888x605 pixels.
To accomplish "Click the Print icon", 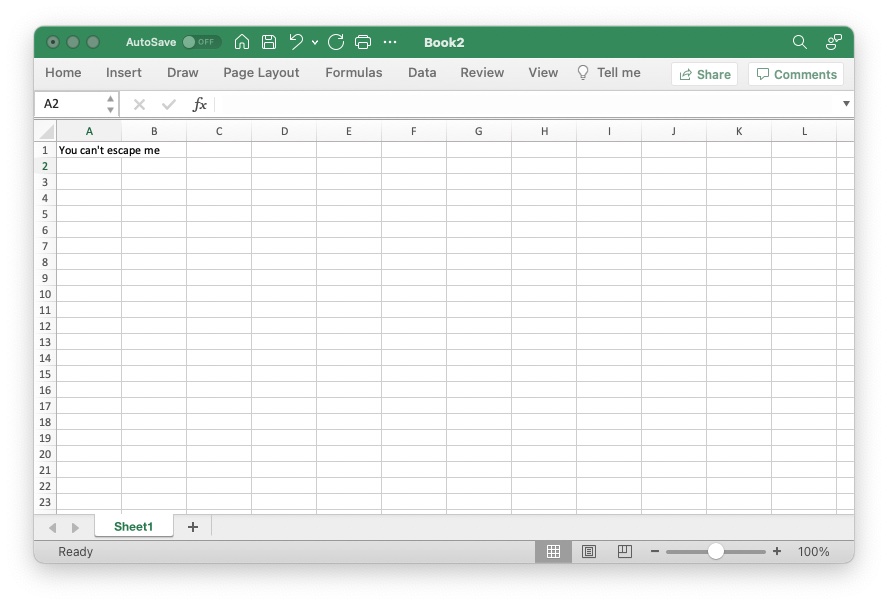I will tap(363, 42).
